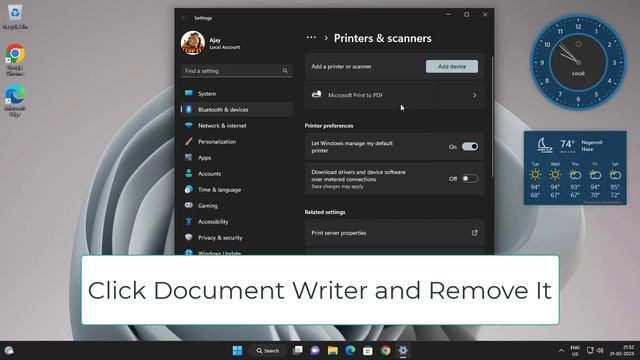This screenshot has width=640, height=360.
Task: Open Microsoft Store from the taskbar
Action: 368,350
